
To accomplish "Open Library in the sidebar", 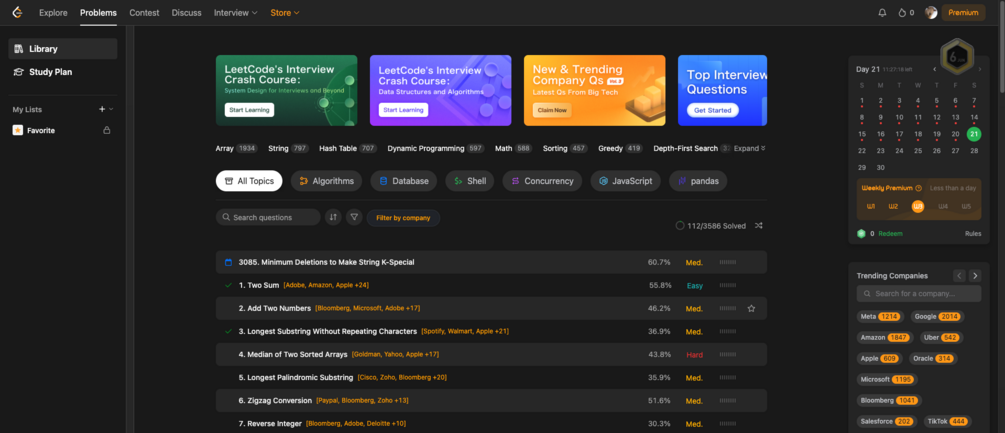I will coord(63,49).
